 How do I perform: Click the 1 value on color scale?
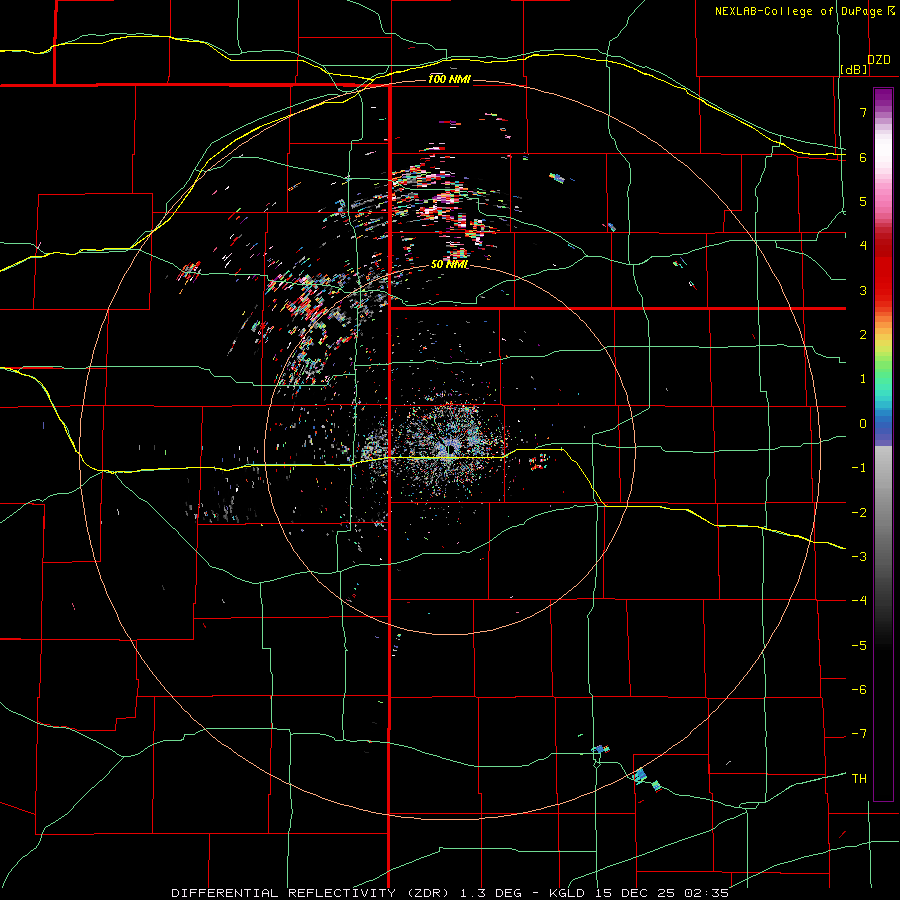(x=863, y=379)
